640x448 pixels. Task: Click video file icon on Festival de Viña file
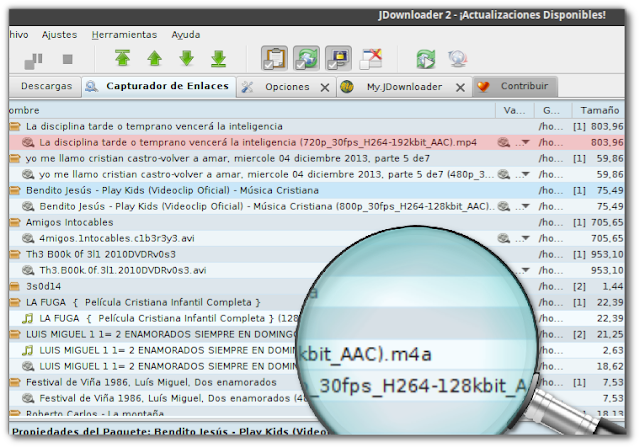click(x=28, y=398)
